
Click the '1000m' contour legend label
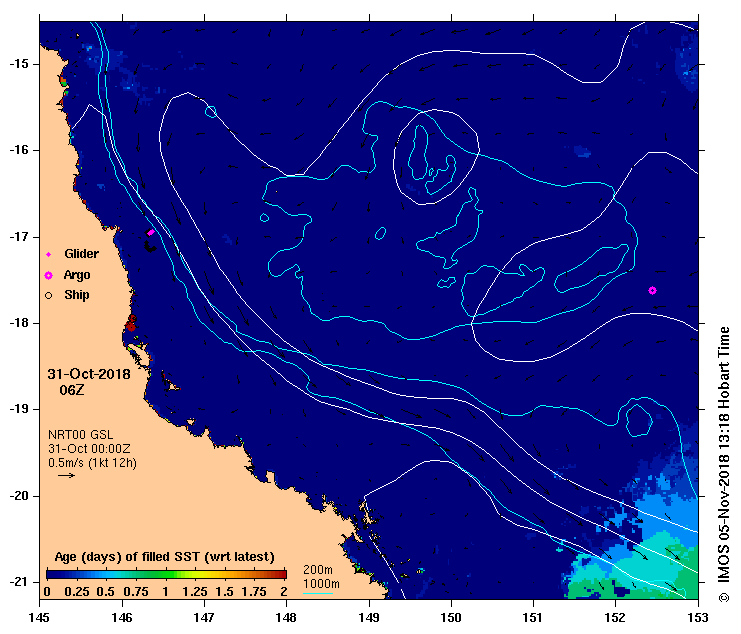tap(321, 584)
